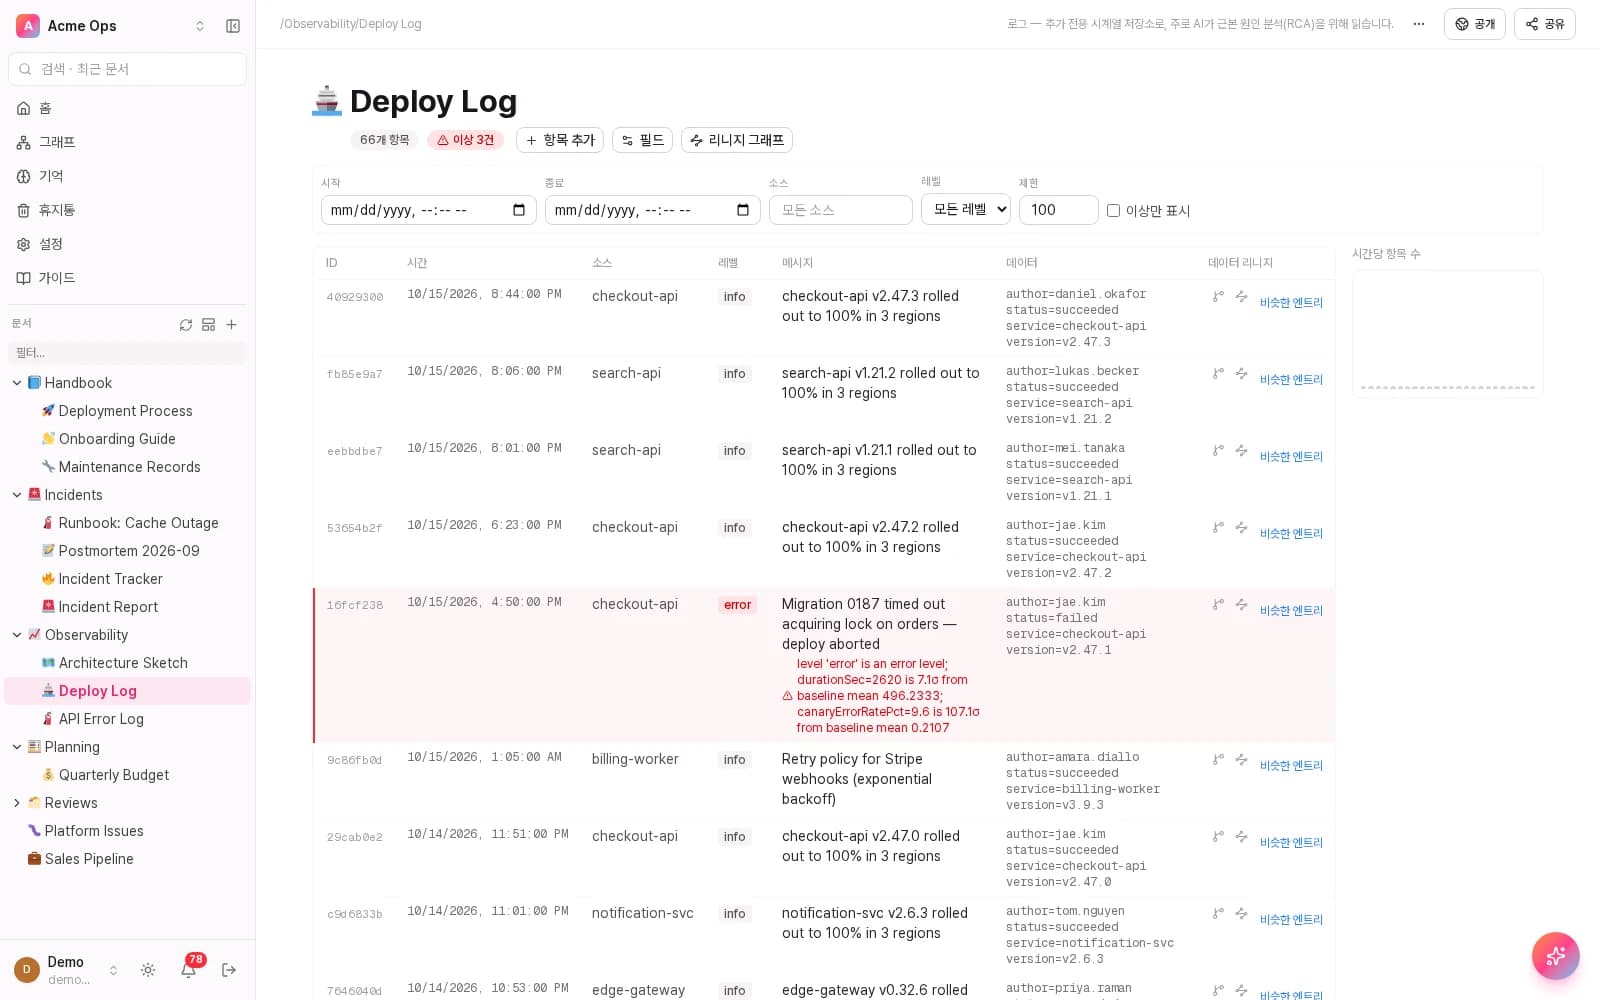This screenshot has height=1000, width=1600.
Task: Click the logout icon beside Demo
Action: pyautogui.click(x=229, y=970)
